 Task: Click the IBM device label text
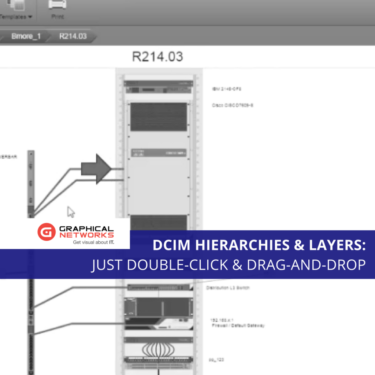(227, 89)
